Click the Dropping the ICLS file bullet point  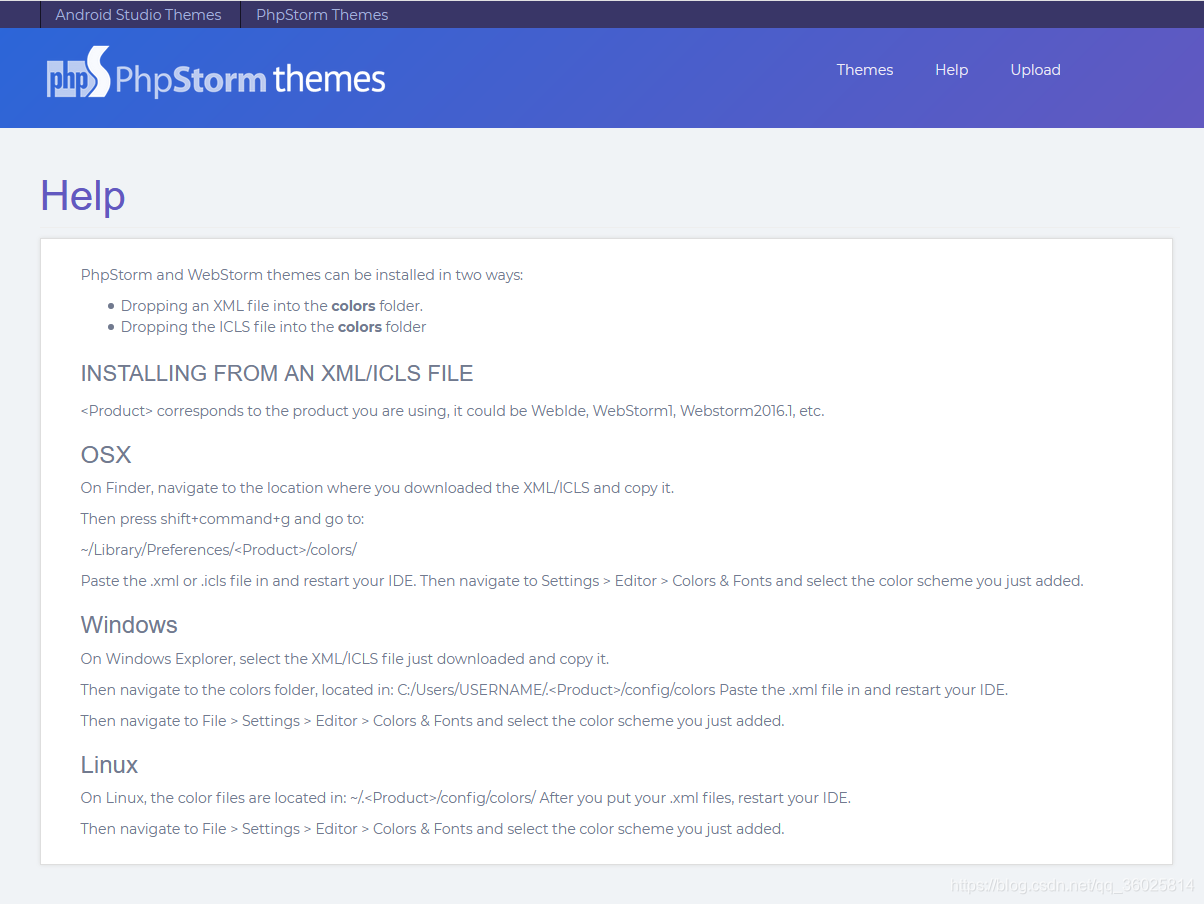274,326
